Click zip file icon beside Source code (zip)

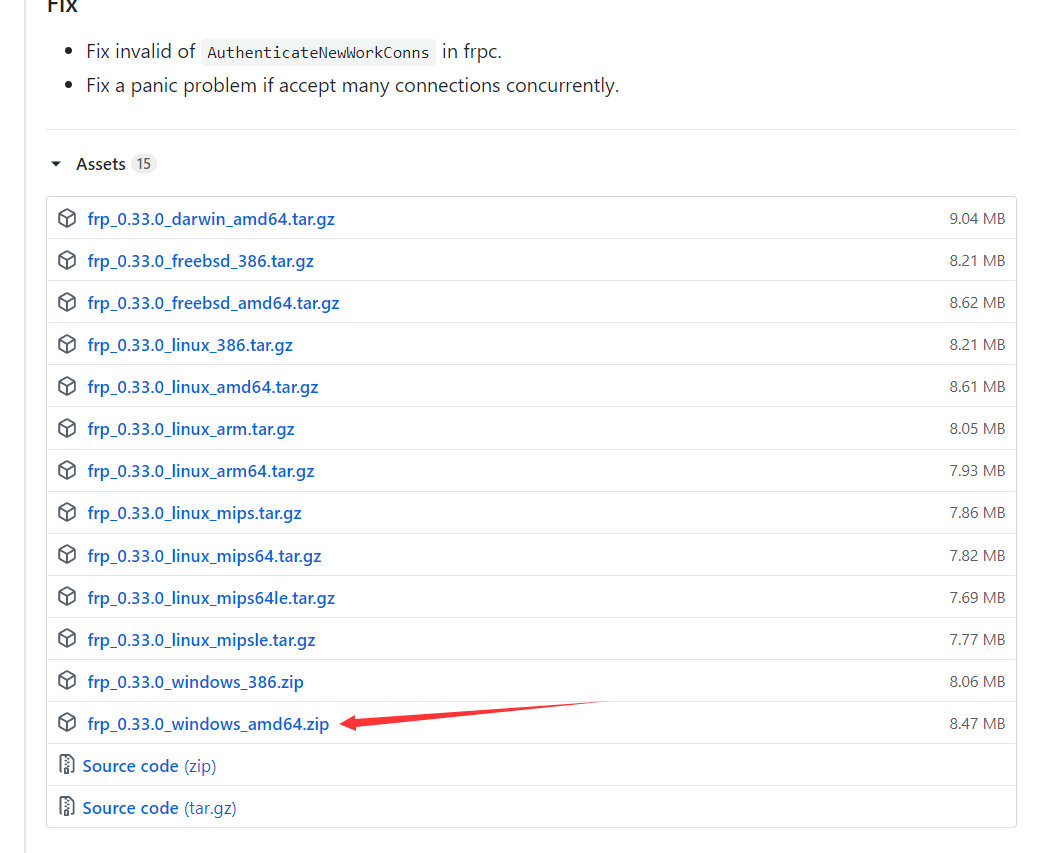66,765
